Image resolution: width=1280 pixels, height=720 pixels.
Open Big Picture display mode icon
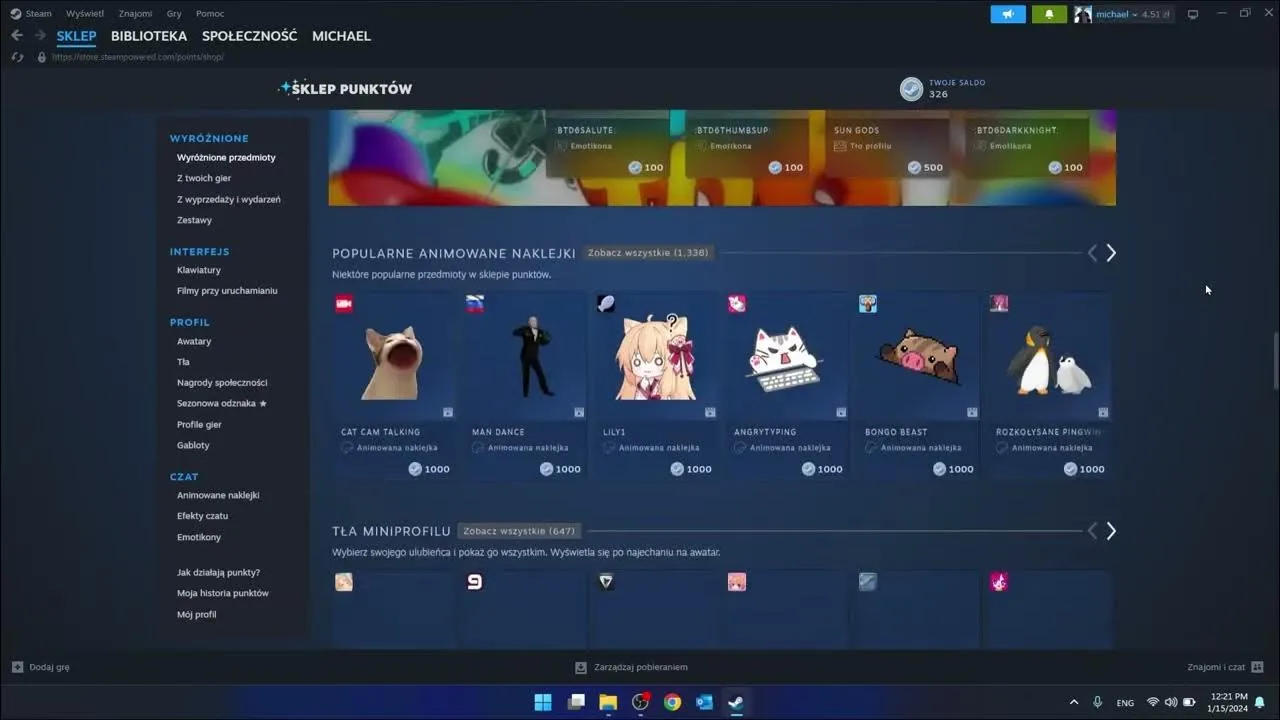1192,14
